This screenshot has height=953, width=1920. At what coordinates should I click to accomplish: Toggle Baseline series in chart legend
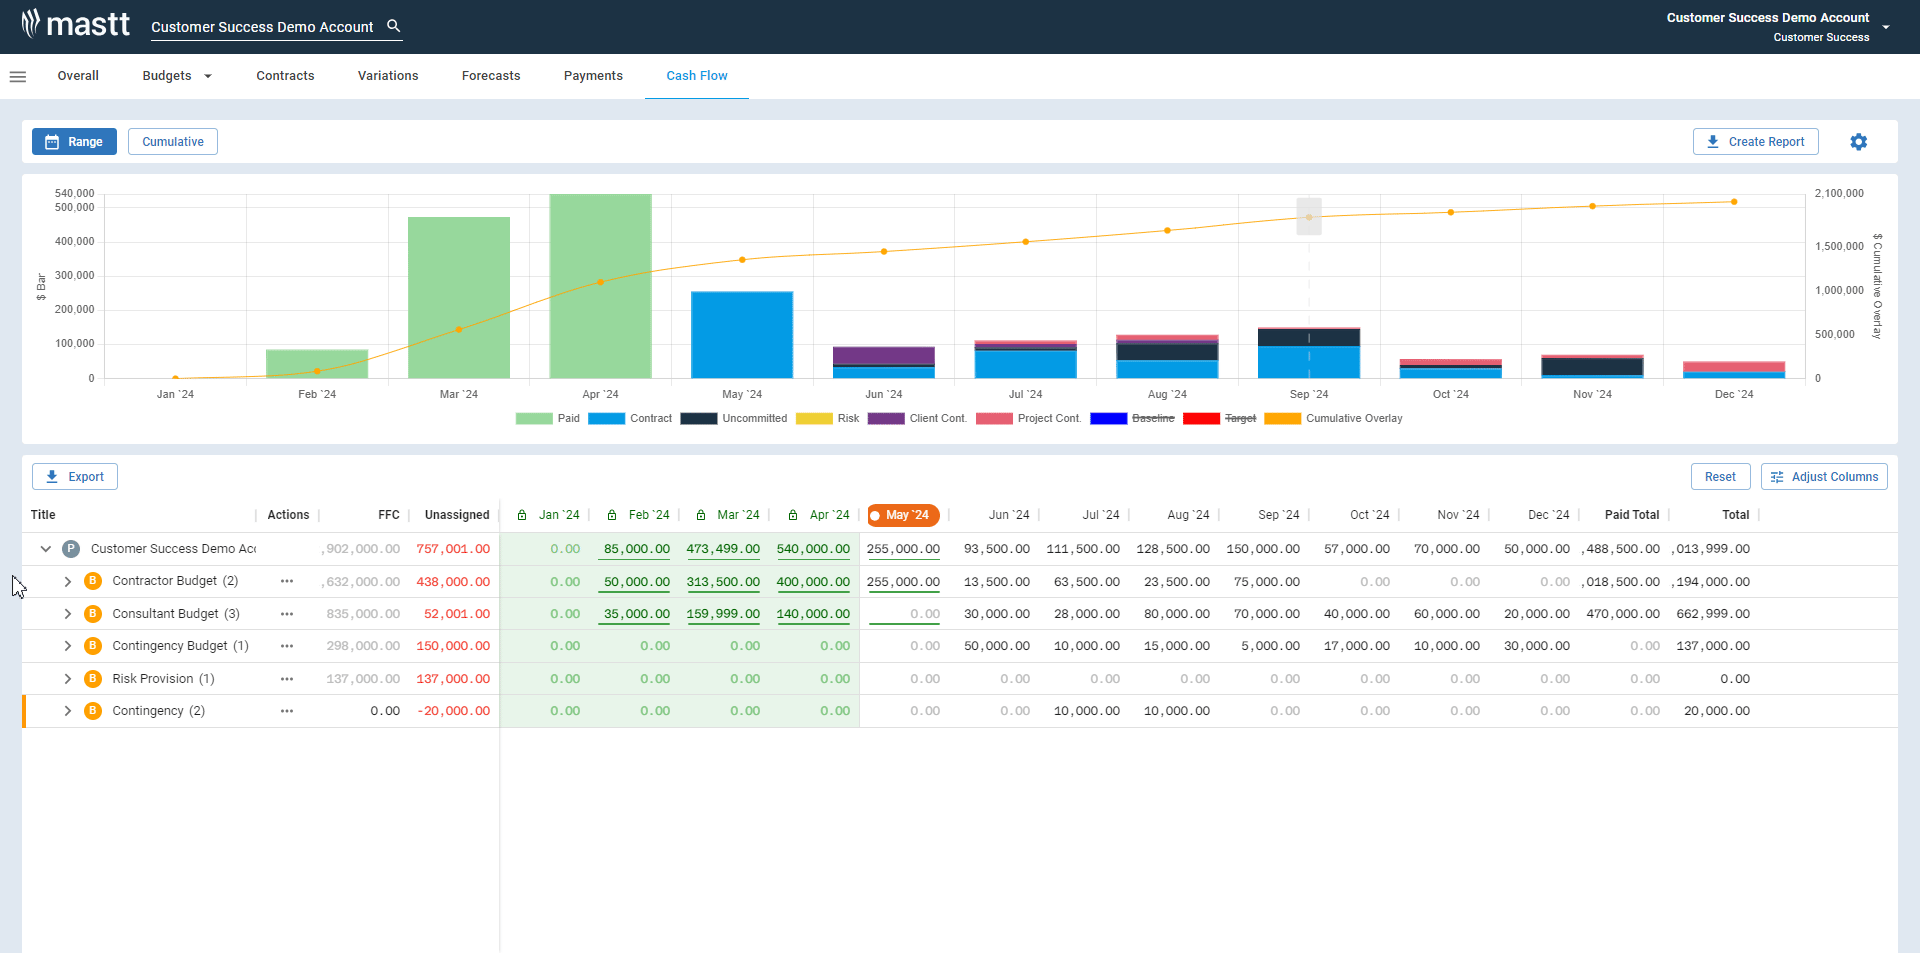point(1152,419)
